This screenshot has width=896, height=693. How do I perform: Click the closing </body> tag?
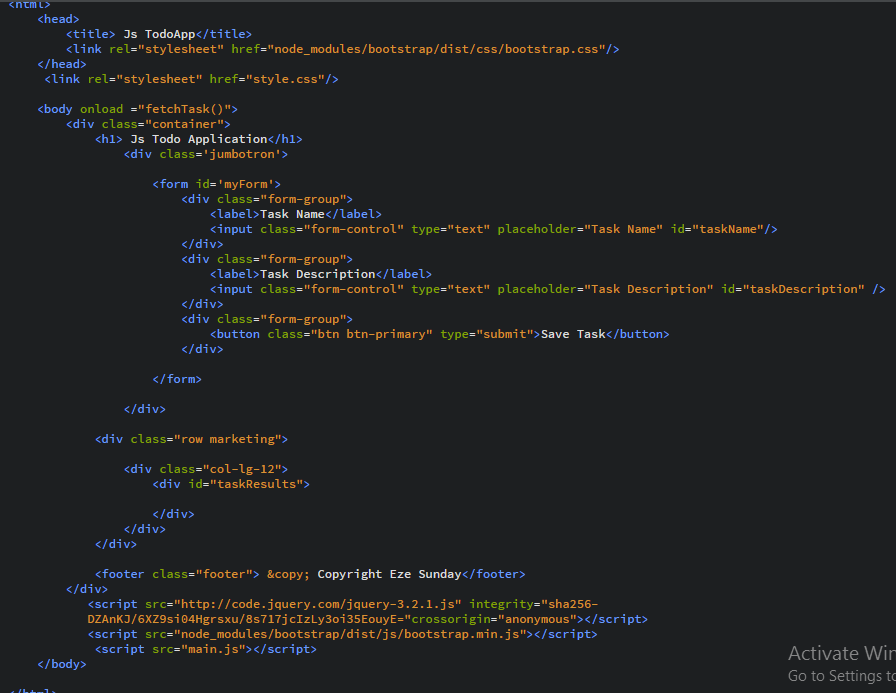pyautogui.click(x=62, y=664)
